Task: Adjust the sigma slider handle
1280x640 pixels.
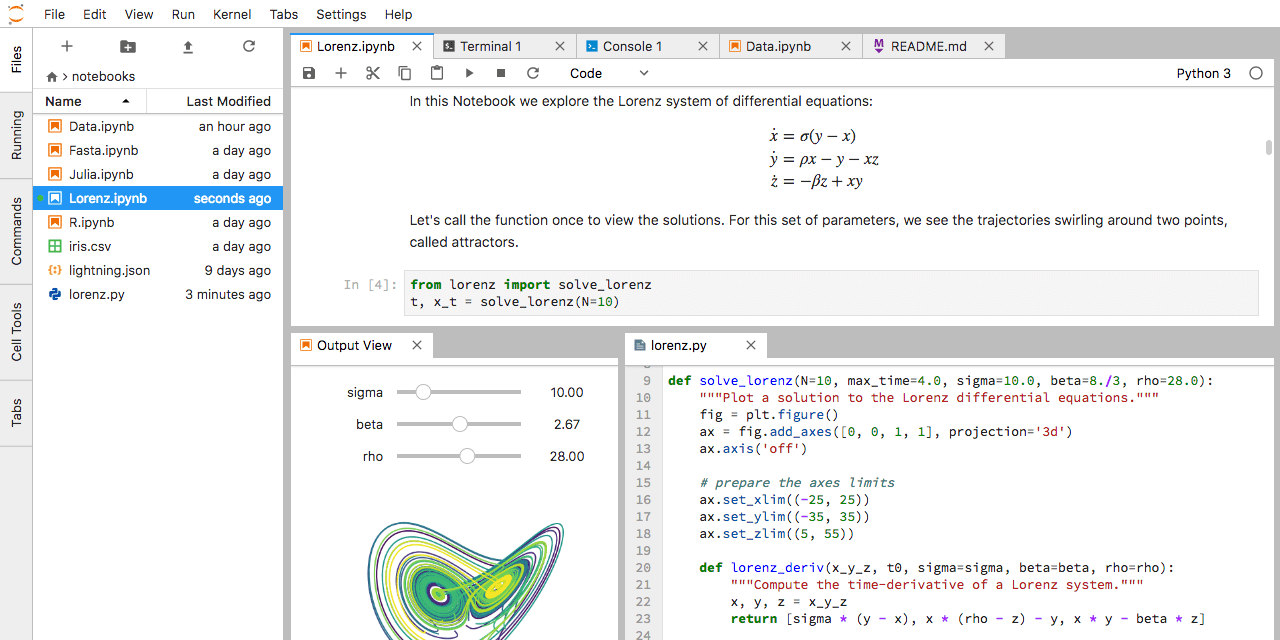Action: pyautogui.click(x=423, y=392)
